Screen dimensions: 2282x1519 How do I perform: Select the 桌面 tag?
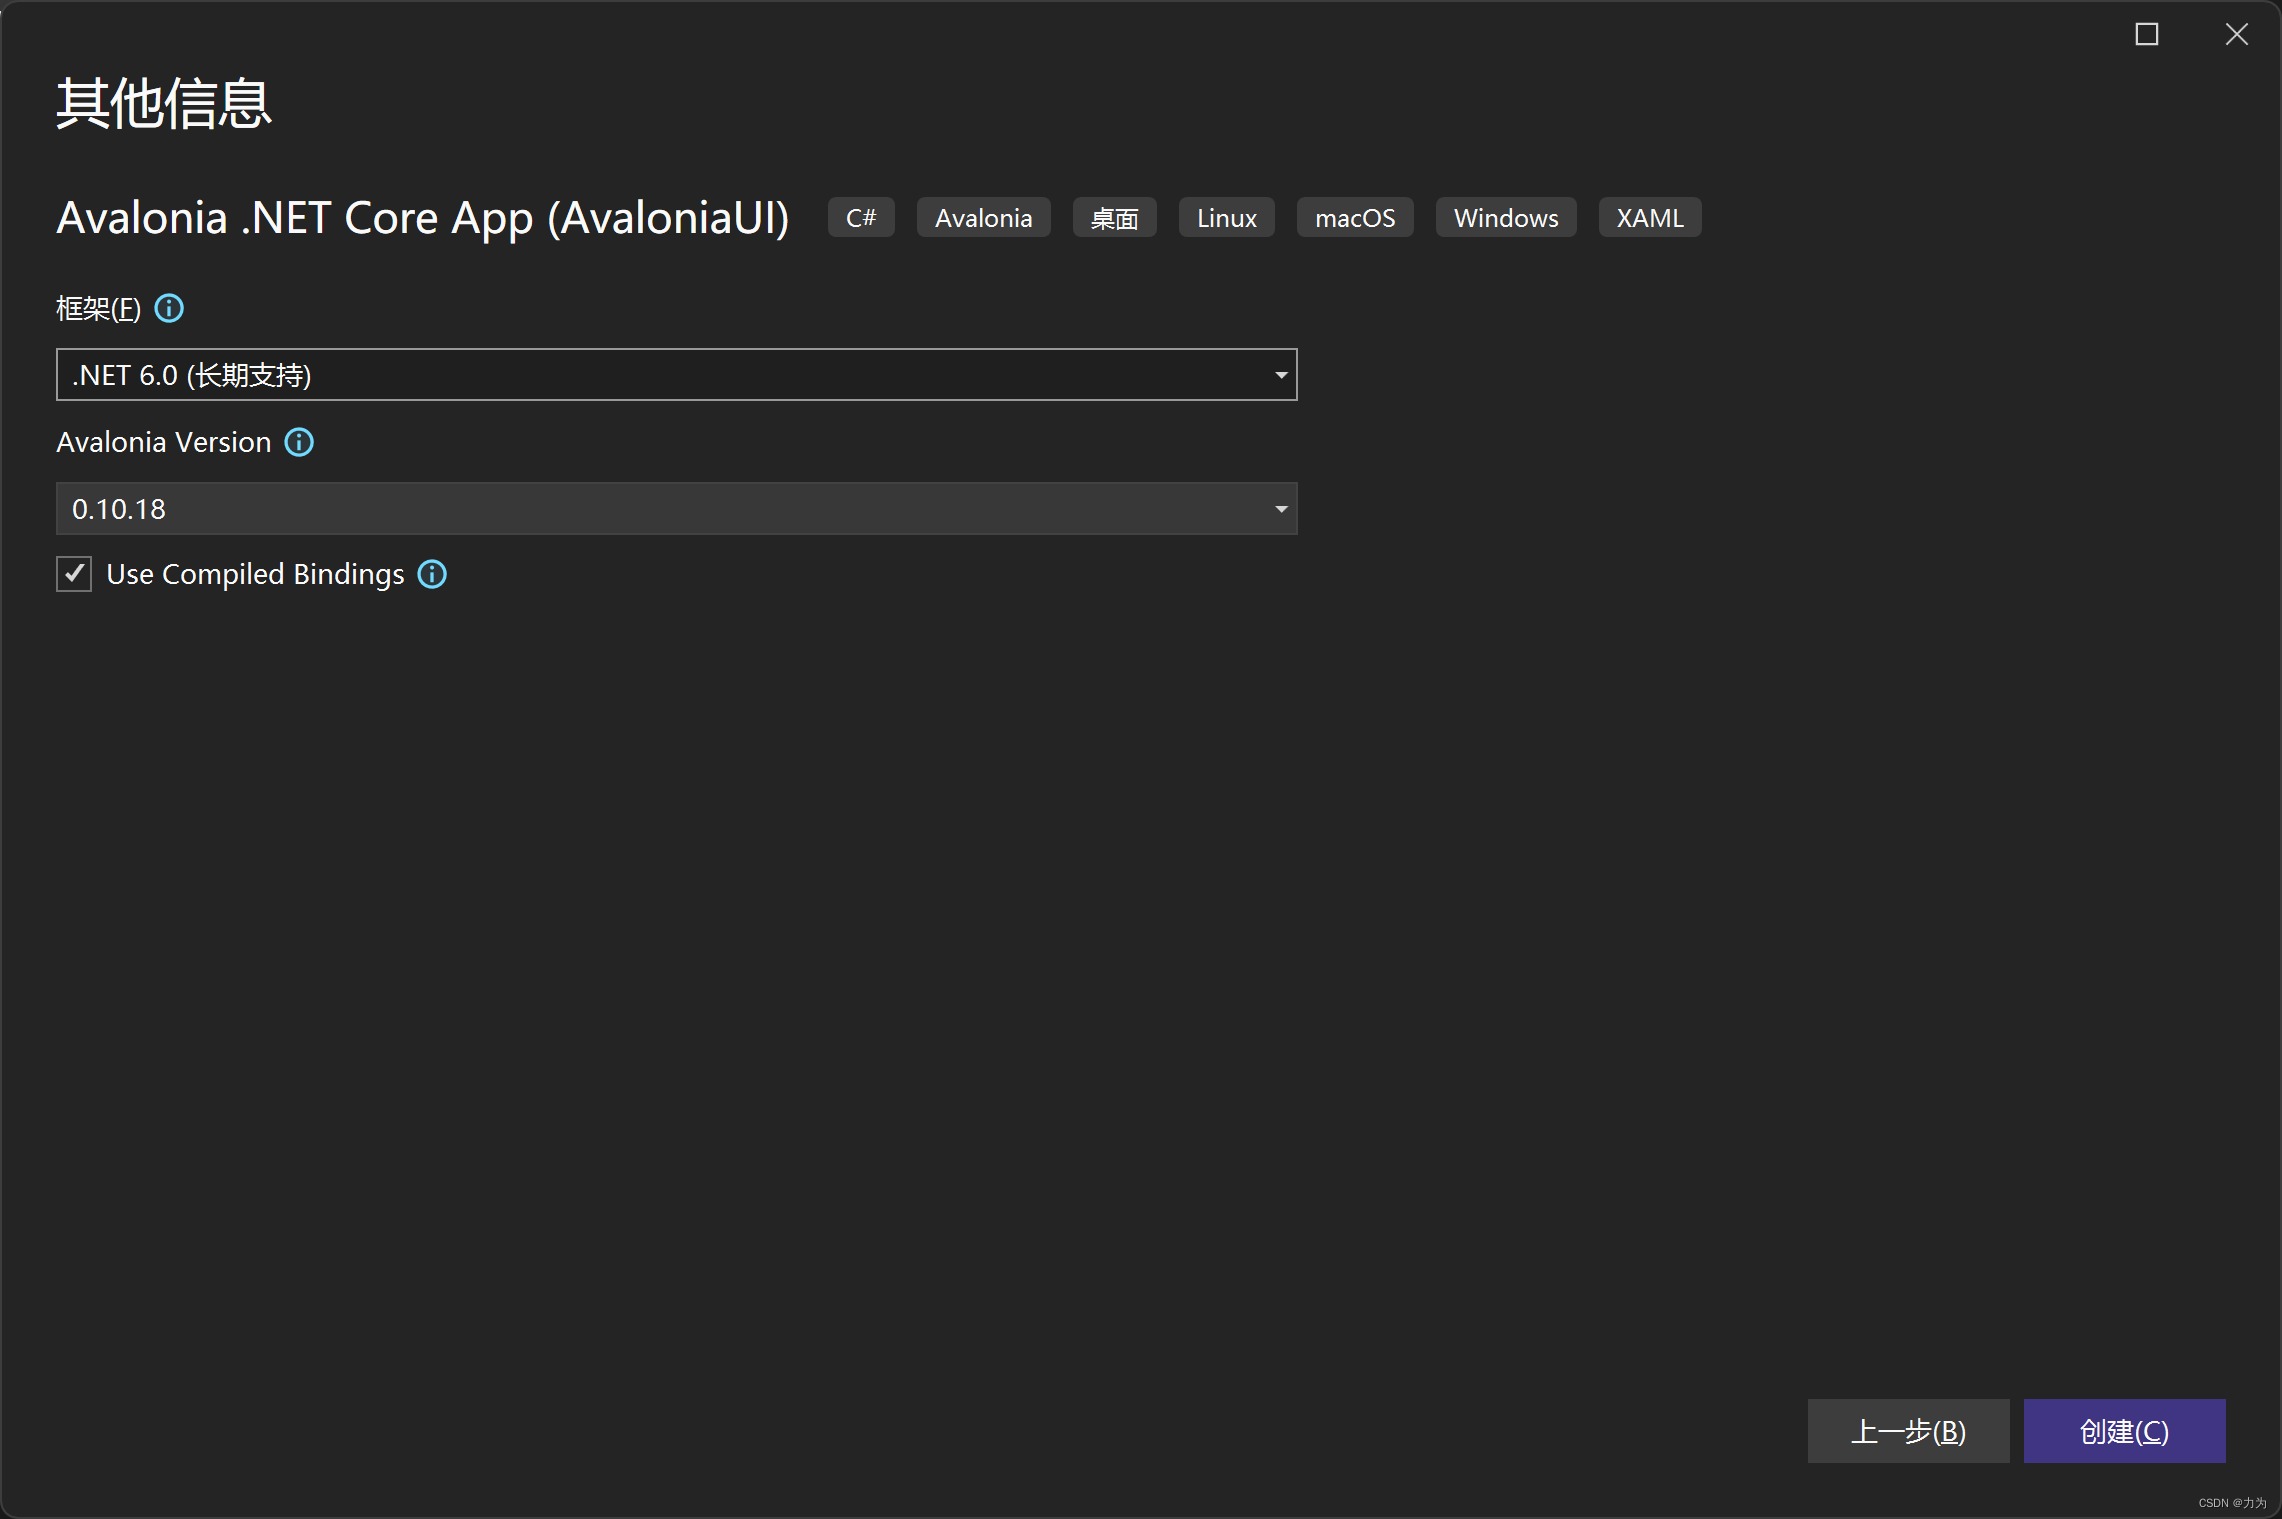[x=1113, y=217]
